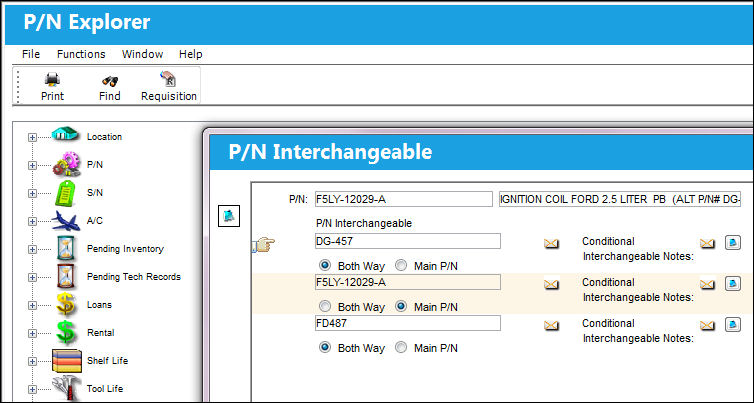The width and height of the screenshot is (754, 403).
Task: Select the Rental green dollar icon
Action: pos(65,332)
